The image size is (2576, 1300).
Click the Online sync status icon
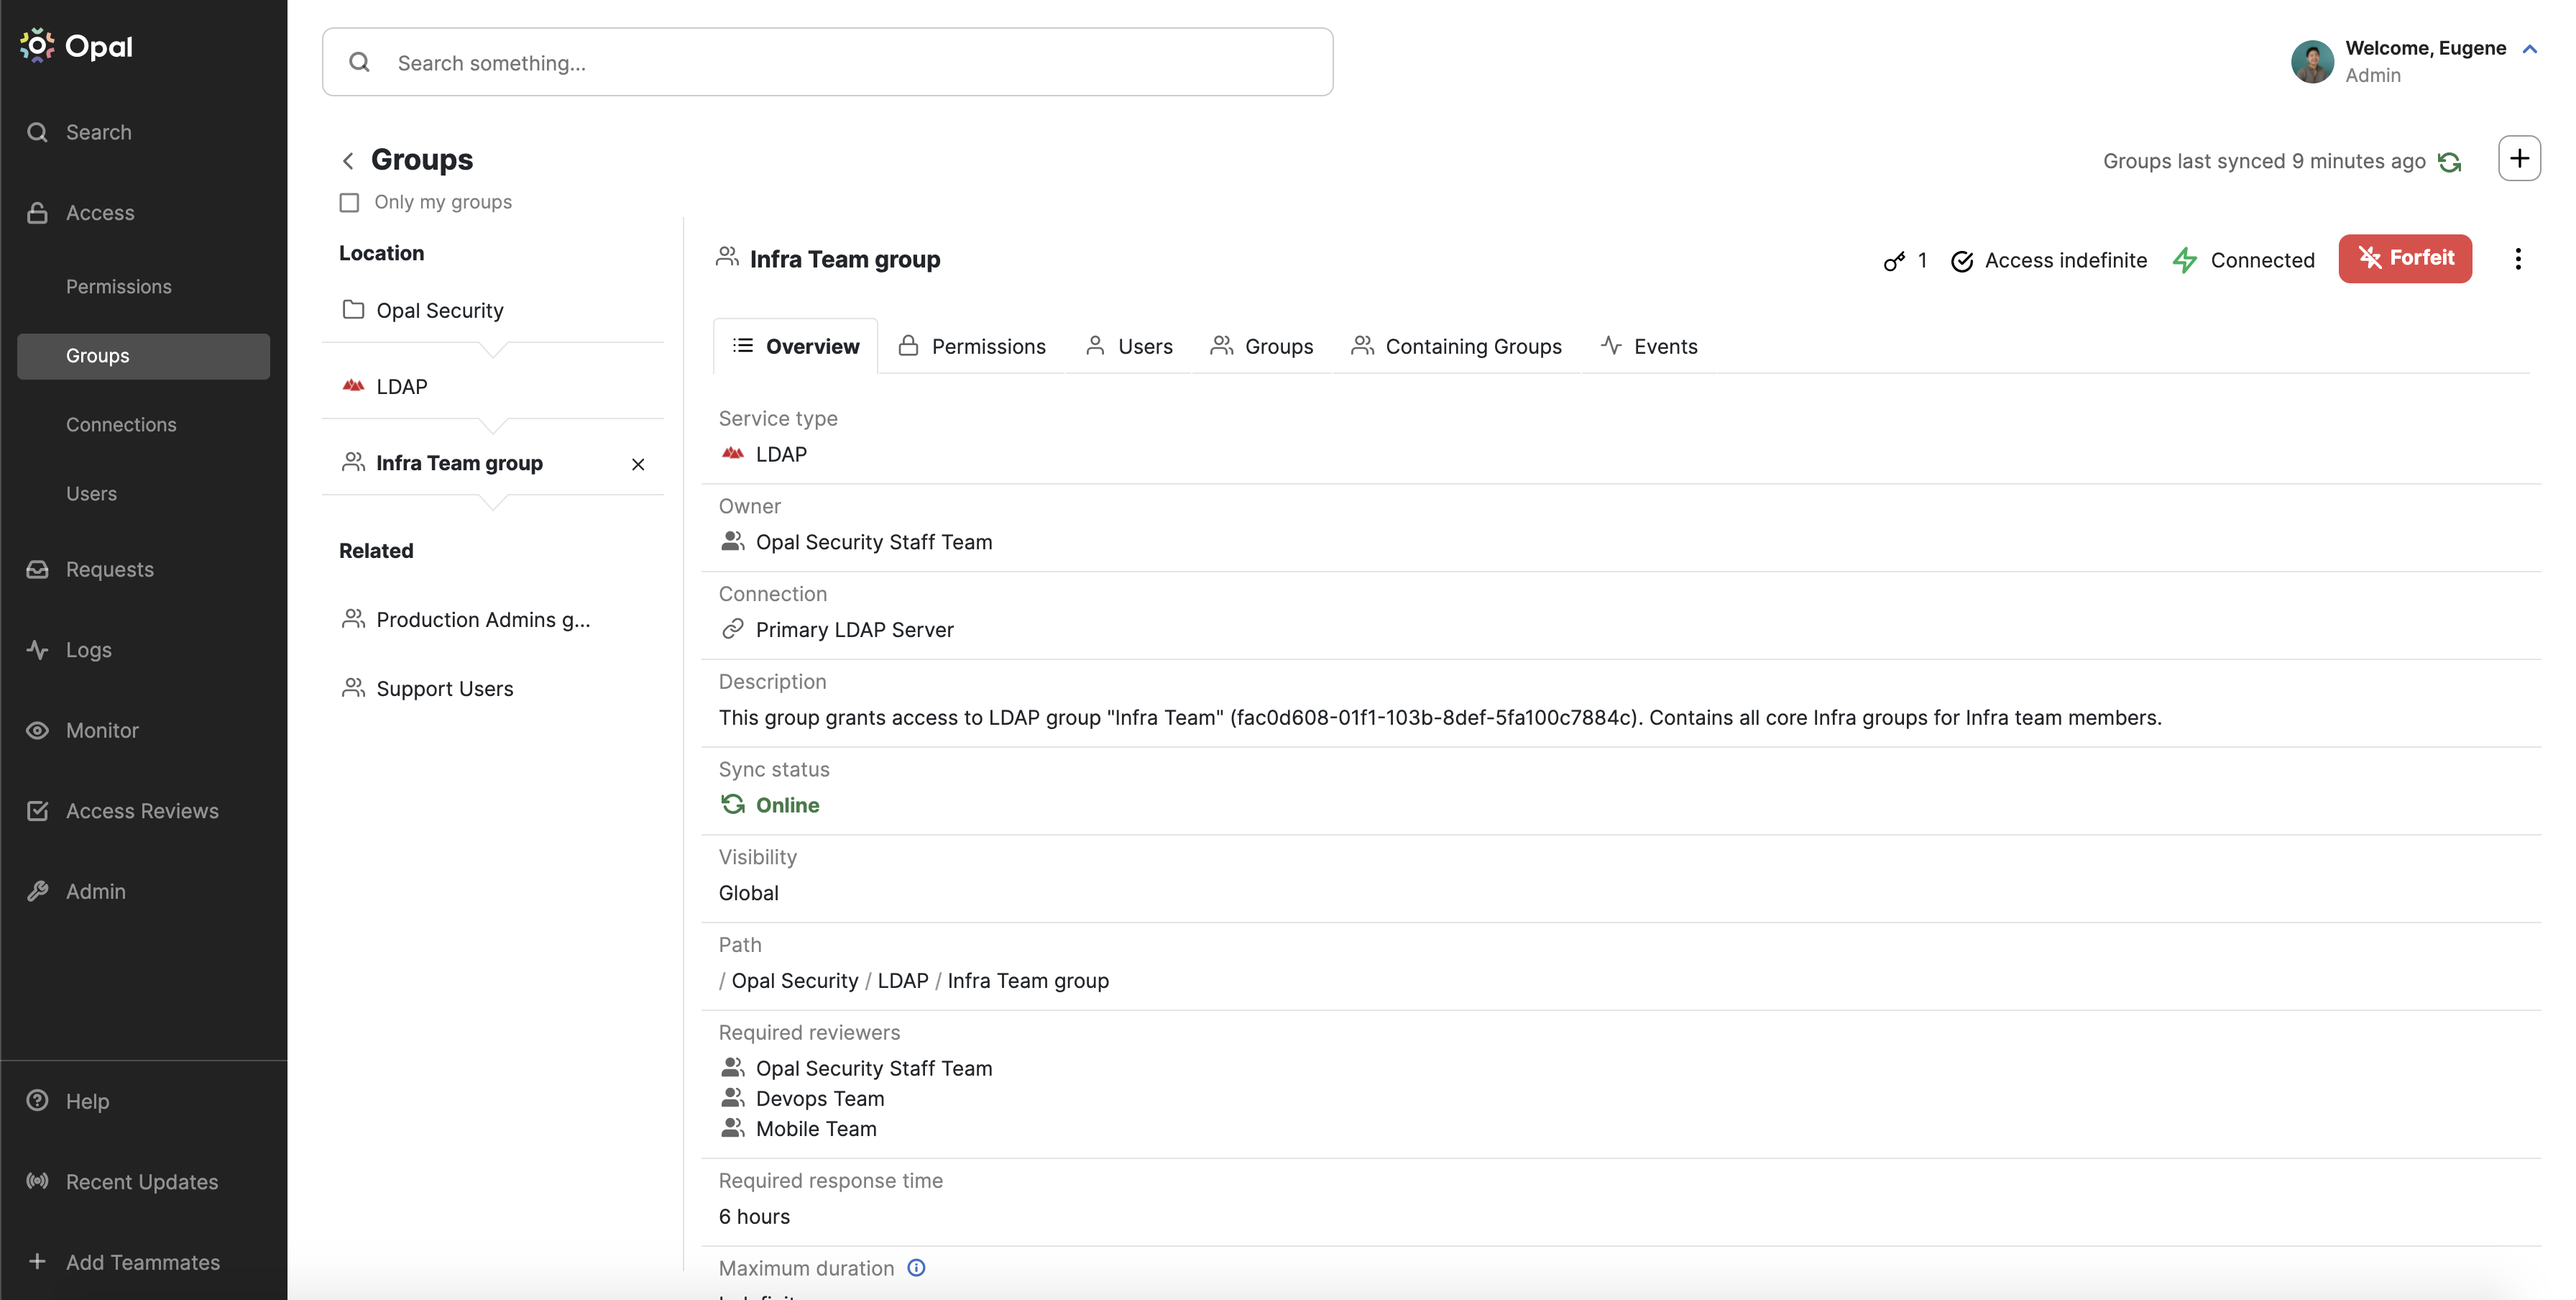click(733, 805)
